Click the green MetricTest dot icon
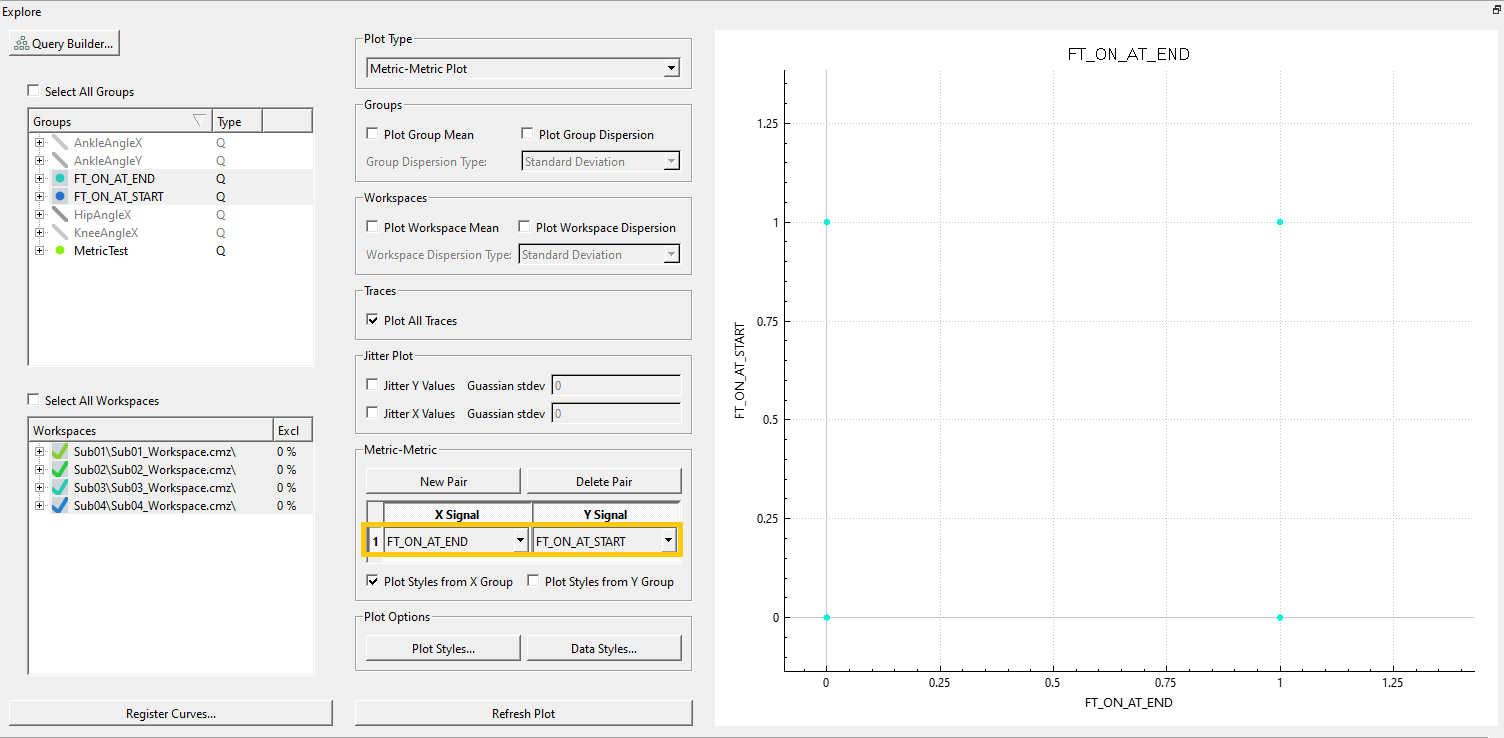1504x738 pixels. (60, 251)
